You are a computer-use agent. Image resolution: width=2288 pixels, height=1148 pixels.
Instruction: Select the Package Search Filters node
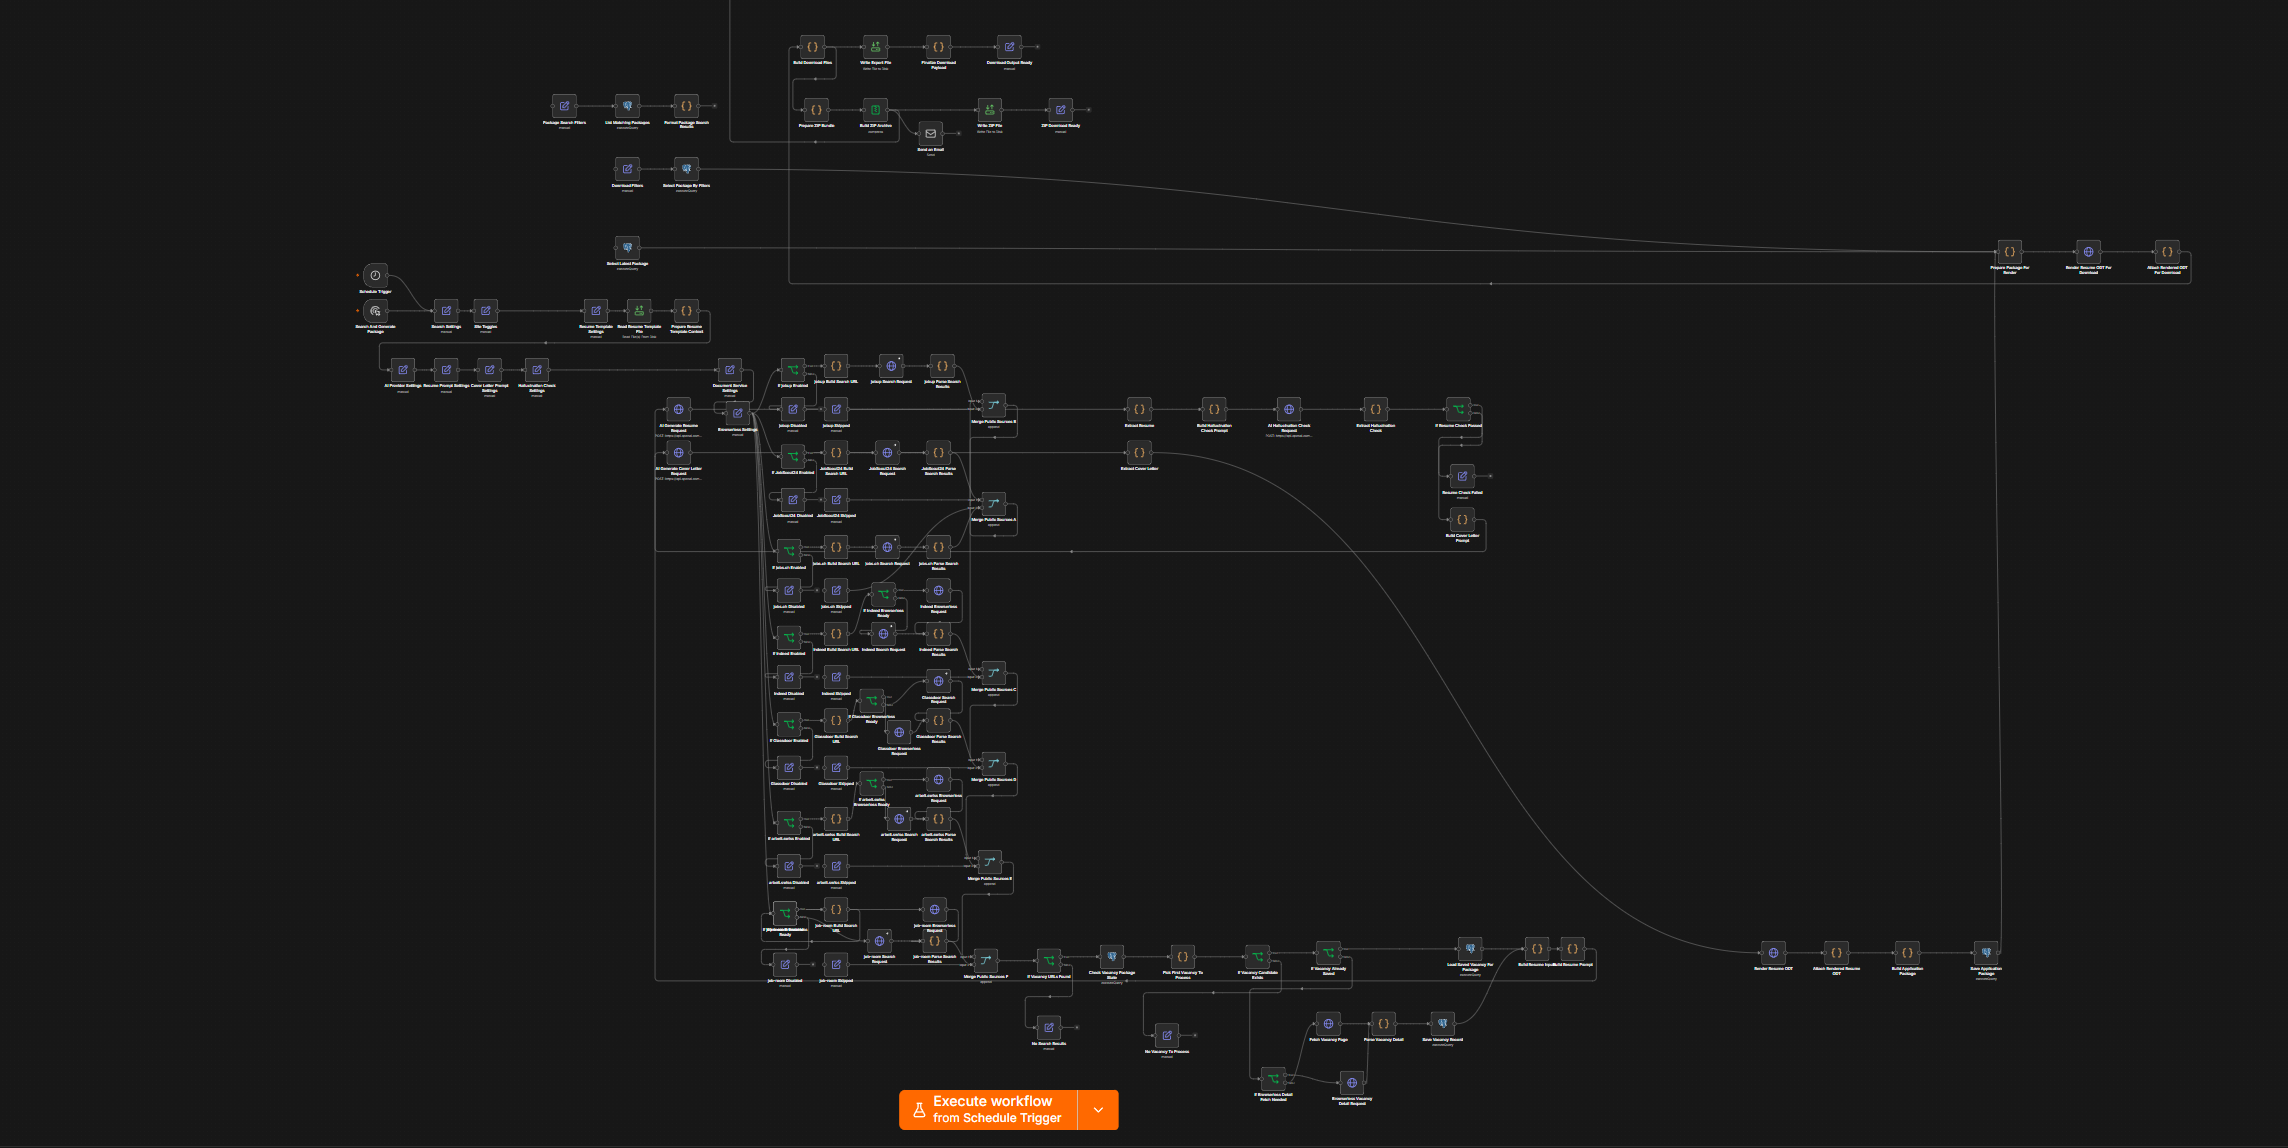coord(564,105)
